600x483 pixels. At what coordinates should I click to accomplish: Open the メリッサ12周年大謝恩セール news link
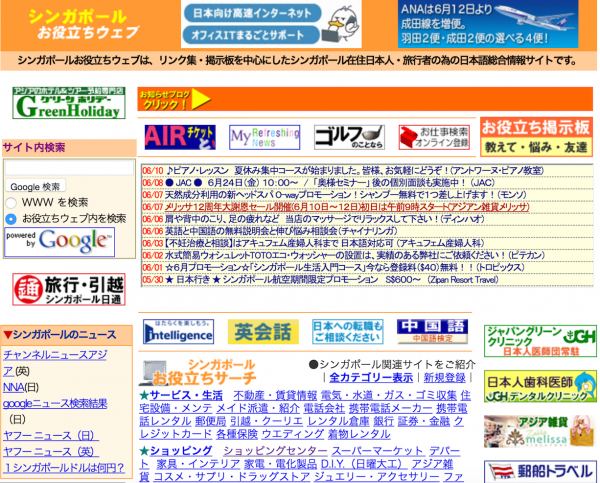tap(347, 207)
